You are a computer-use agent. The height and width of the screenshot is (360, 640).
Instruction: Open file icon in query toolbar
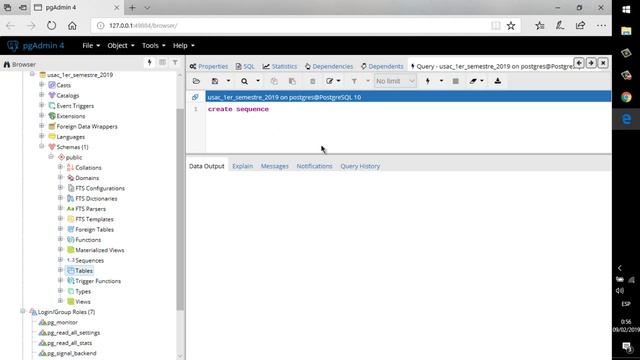(x=196, y=81)
